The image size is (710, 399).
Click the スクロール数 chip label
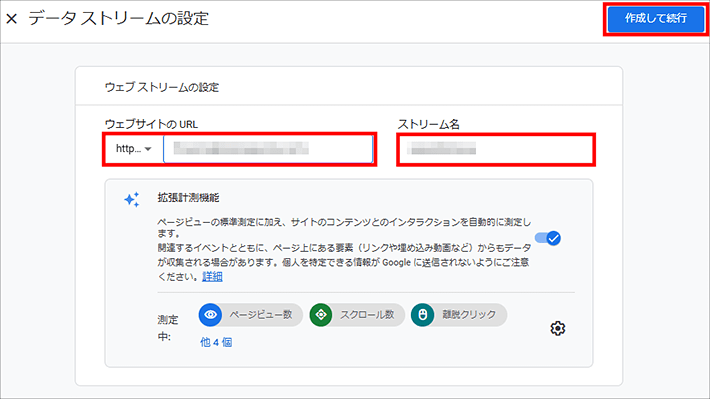click(367, 315)
